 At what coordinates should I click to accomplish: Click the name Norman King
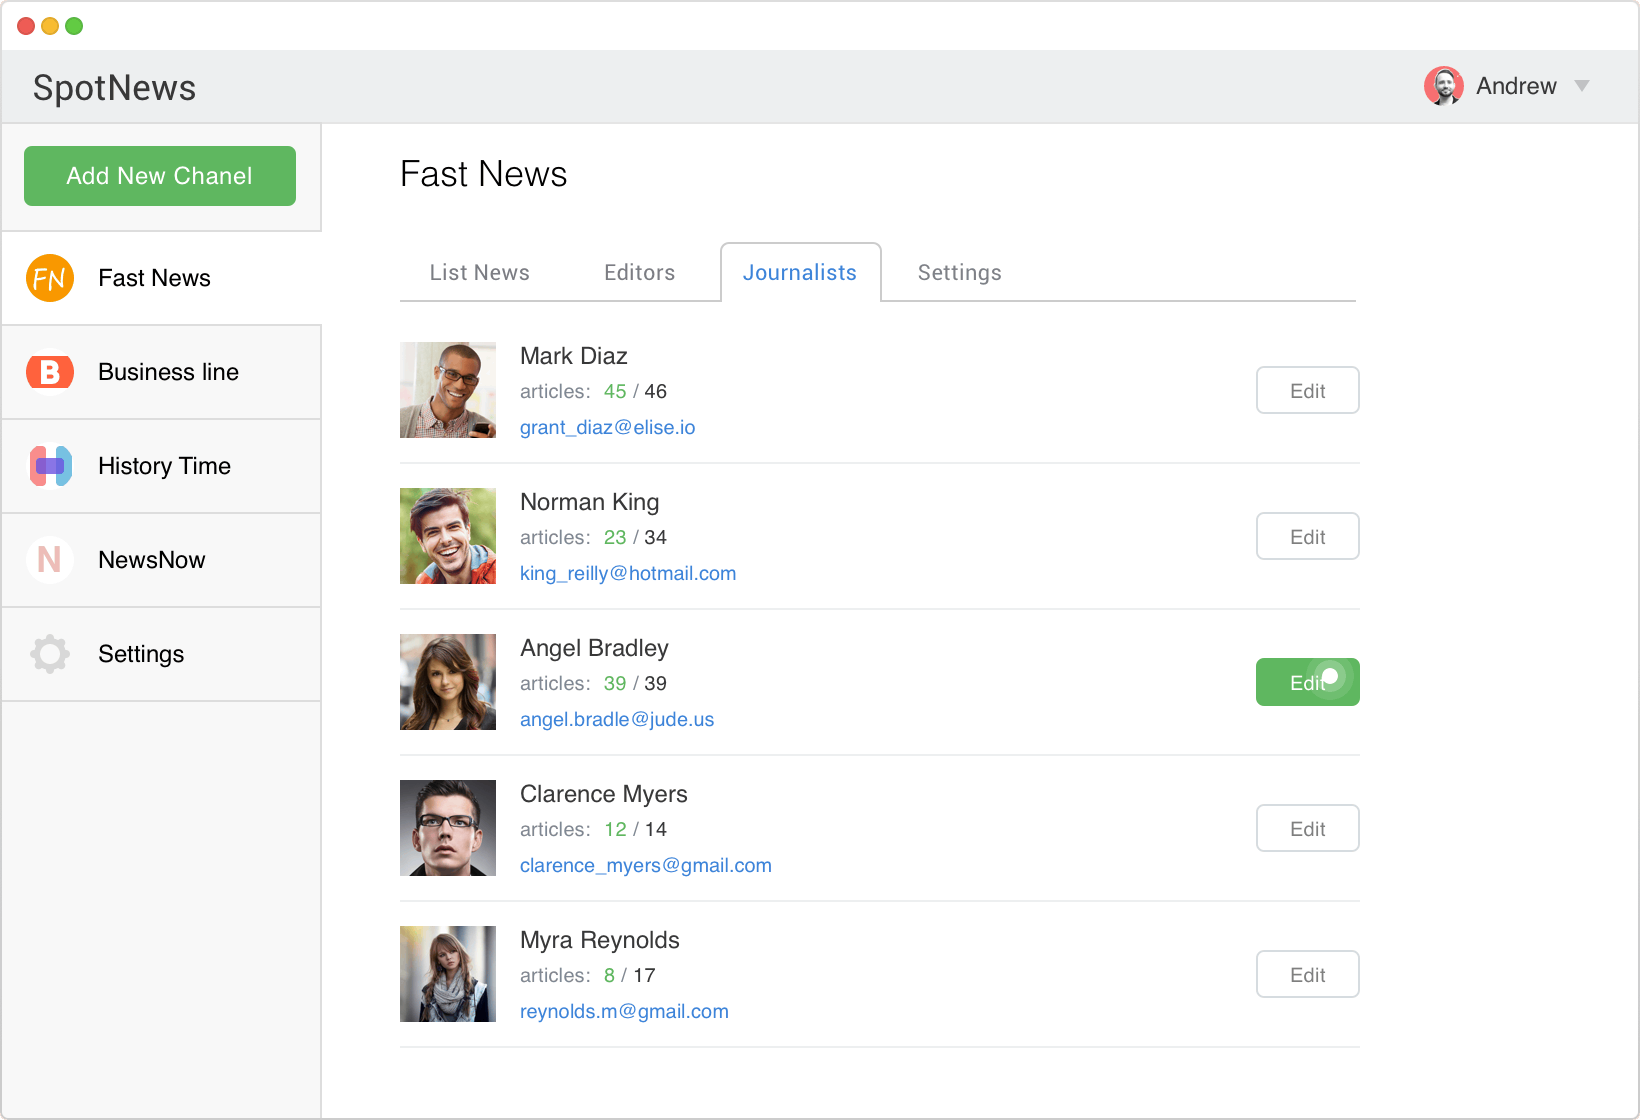(590, 502)
